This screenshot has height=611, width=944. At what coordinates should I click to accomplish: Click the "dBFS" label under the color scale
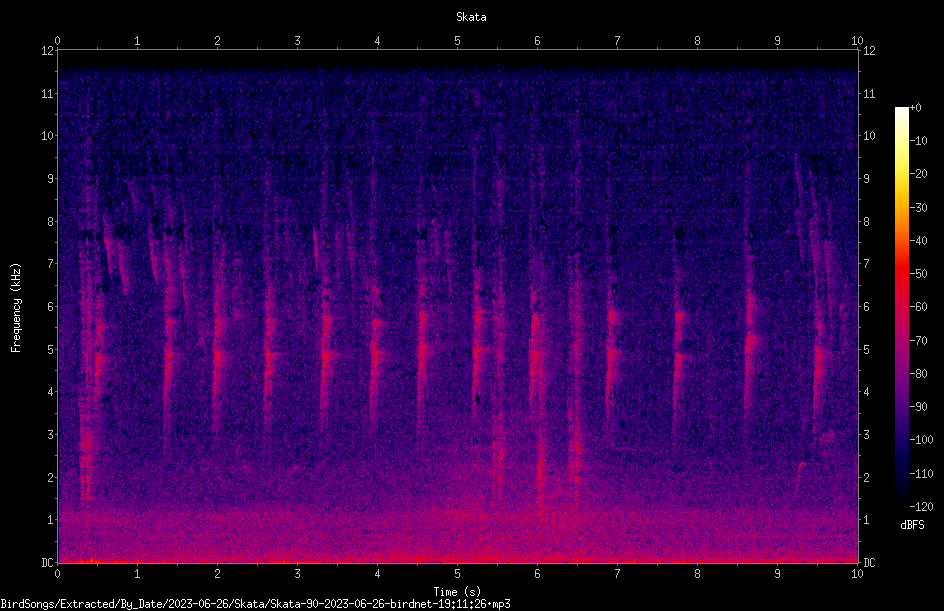[912, 525]
